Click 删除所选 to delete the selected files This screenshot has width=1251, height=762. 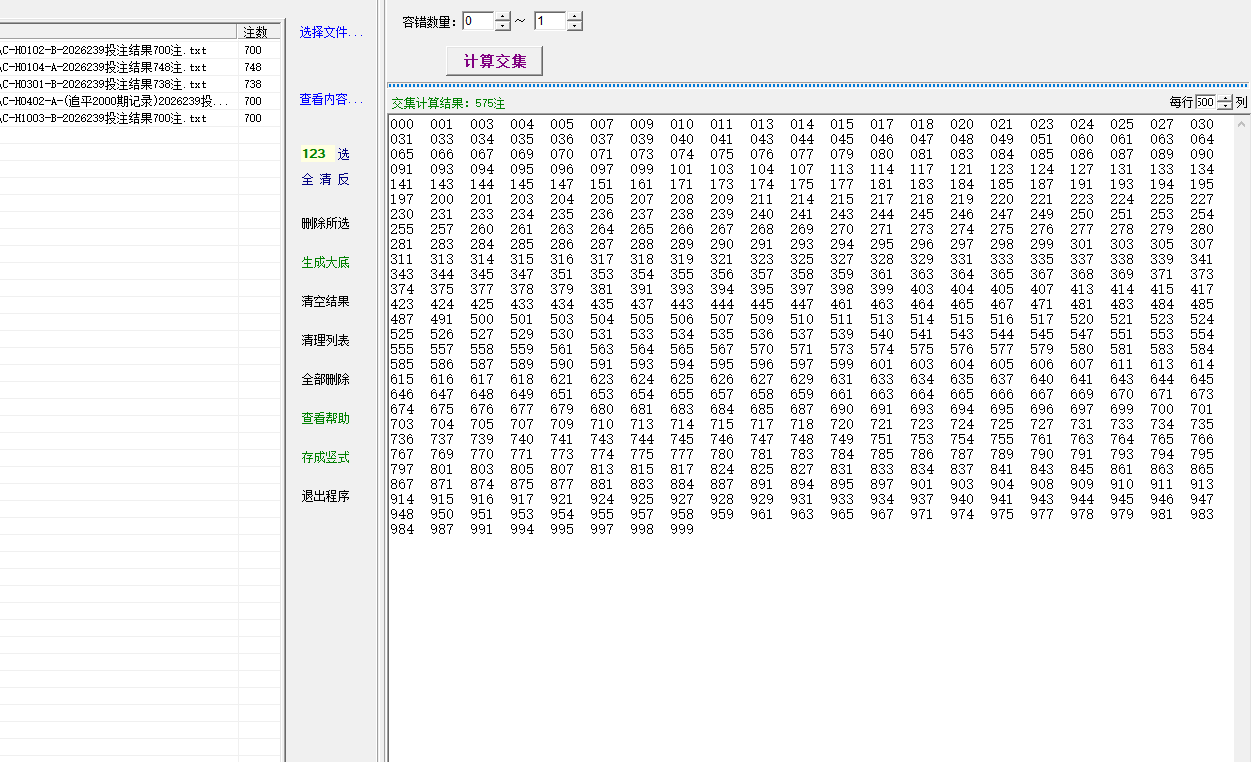coord(326,223)
